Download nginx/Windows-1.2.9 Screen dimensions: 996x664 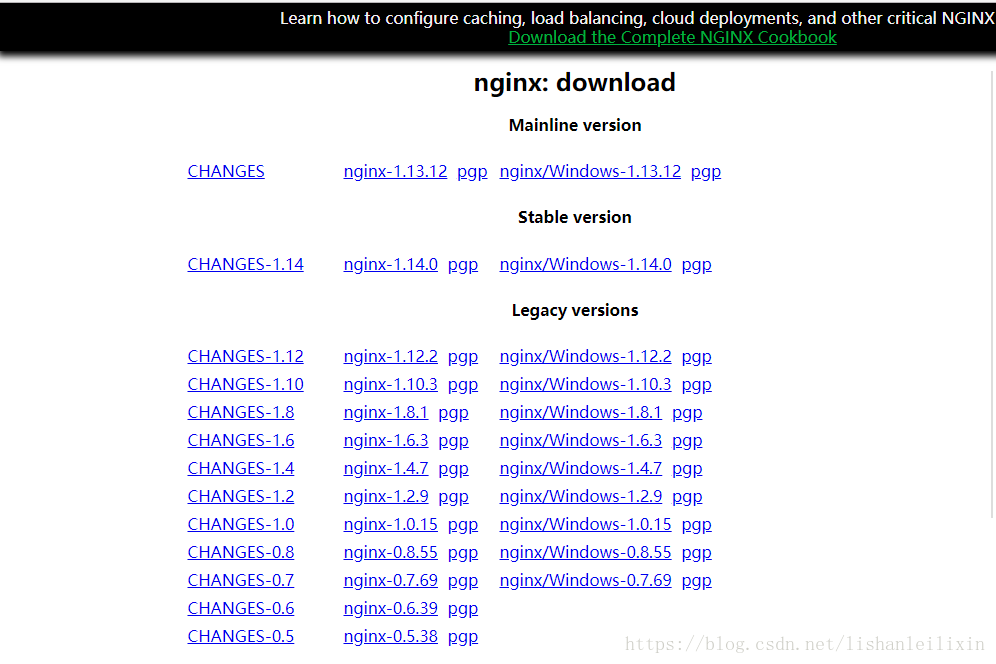click(581, 496)
